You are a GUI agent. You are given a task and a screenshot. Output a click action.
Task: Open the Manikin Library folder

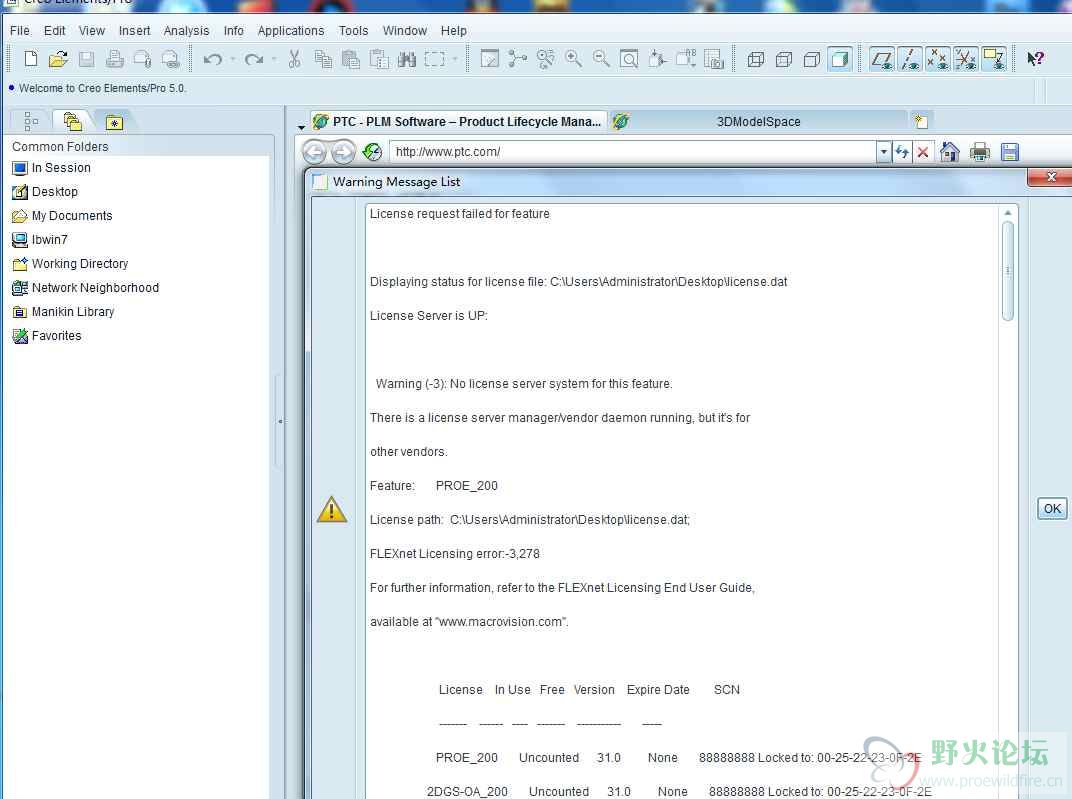point(64,312)
